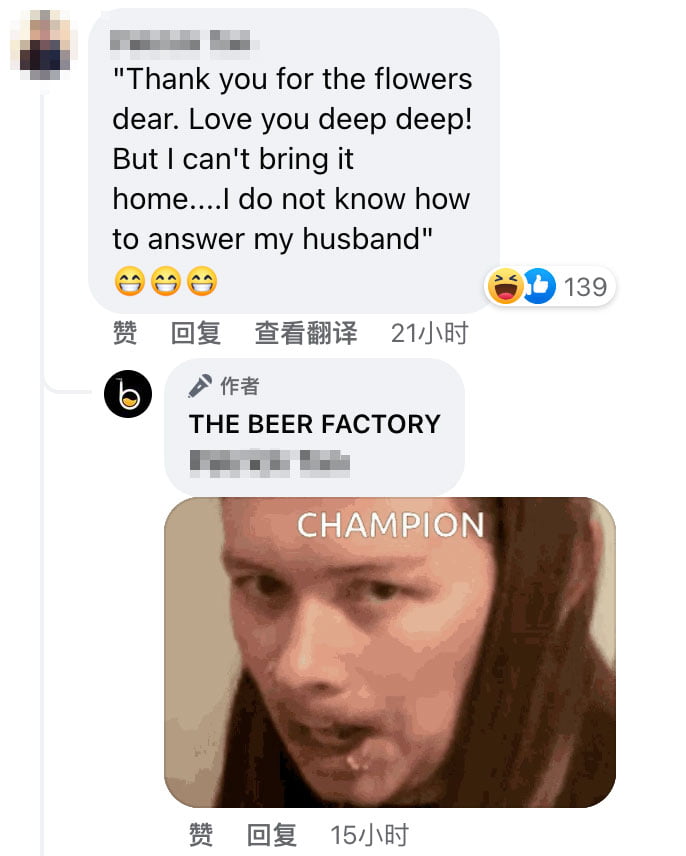
Task: Reply to Beer Factory's GIF comment
Action: [x=272, y=835]
